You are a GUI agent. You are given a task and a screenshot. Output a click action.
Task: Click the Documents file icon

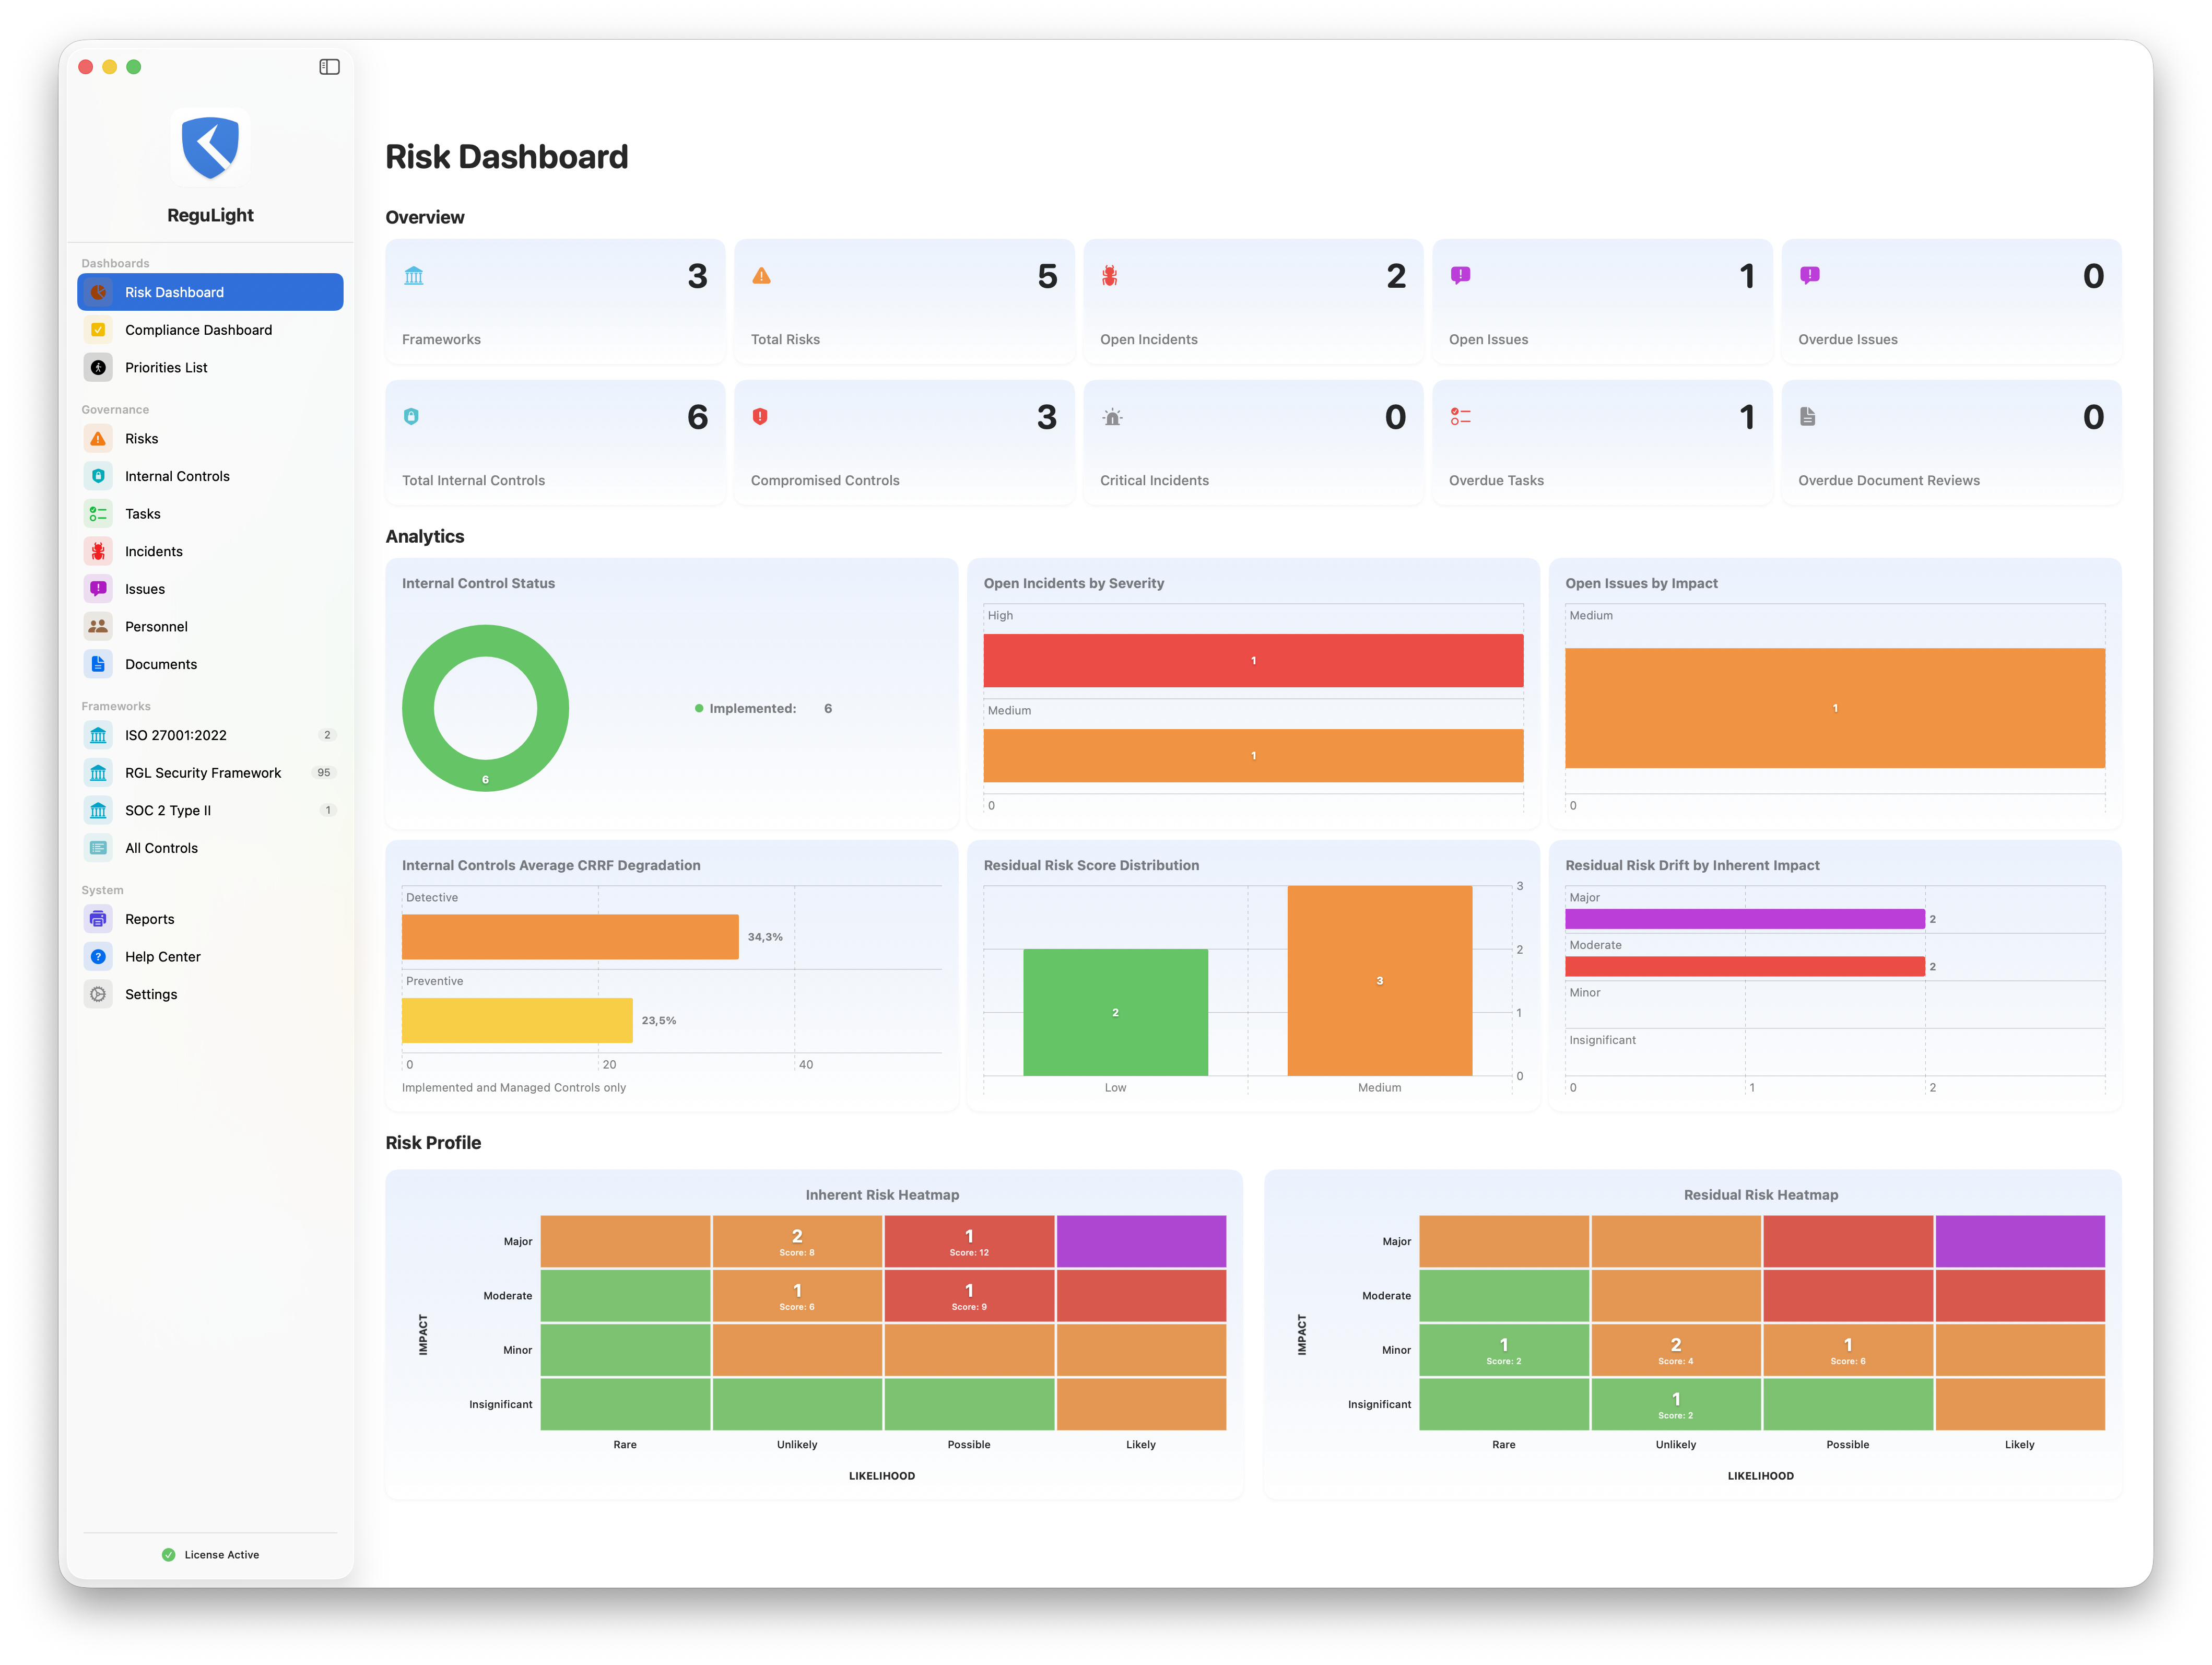(x=98, y=664)
